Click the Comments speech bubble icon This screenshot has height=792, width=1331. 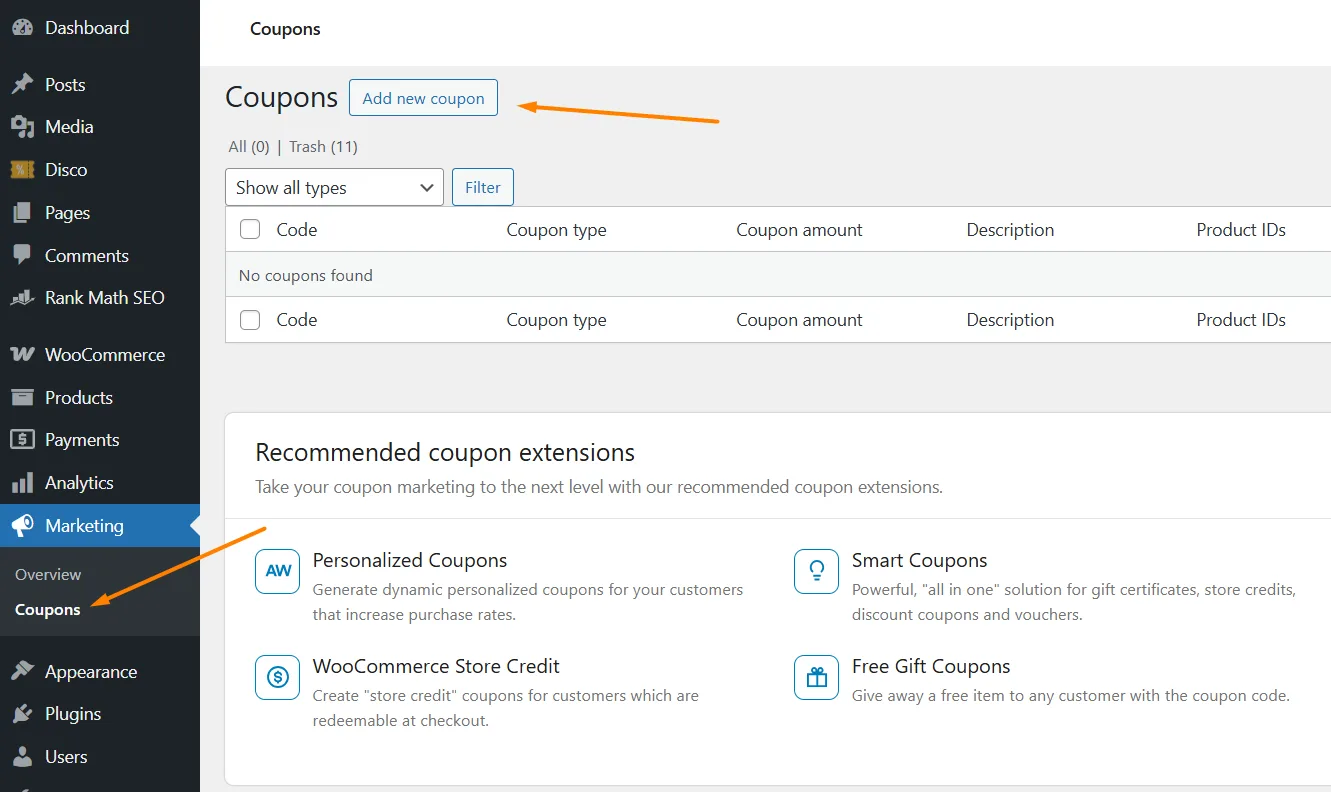22,256
